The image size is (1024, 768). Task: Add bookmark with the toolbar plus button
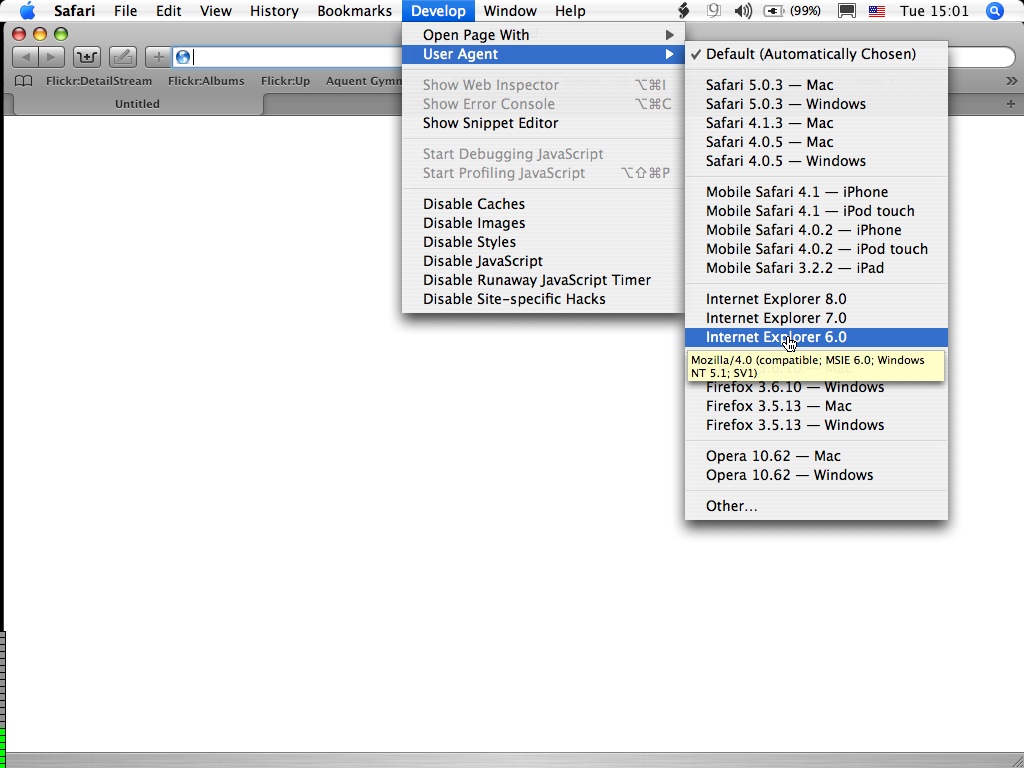point(158,57)
